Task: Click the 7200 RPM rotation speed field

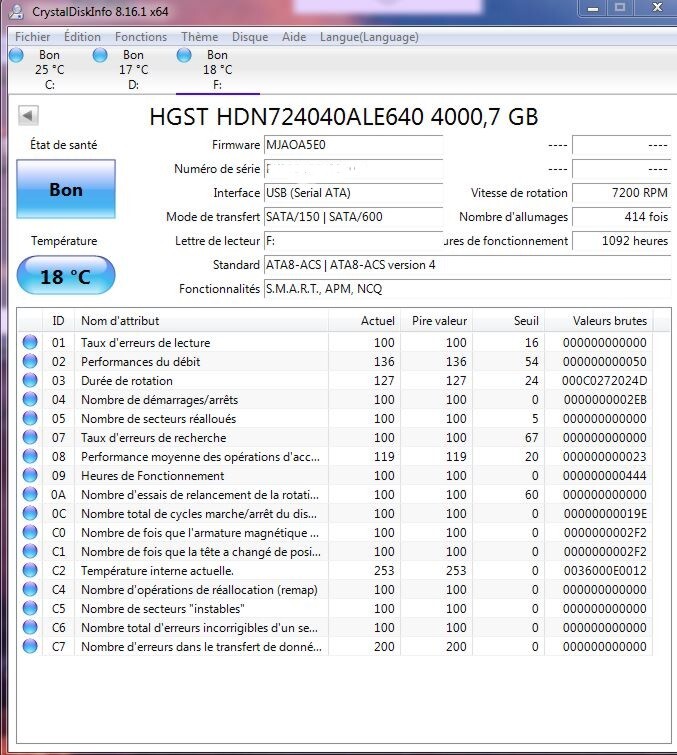Action: click(x=622, y=193)
